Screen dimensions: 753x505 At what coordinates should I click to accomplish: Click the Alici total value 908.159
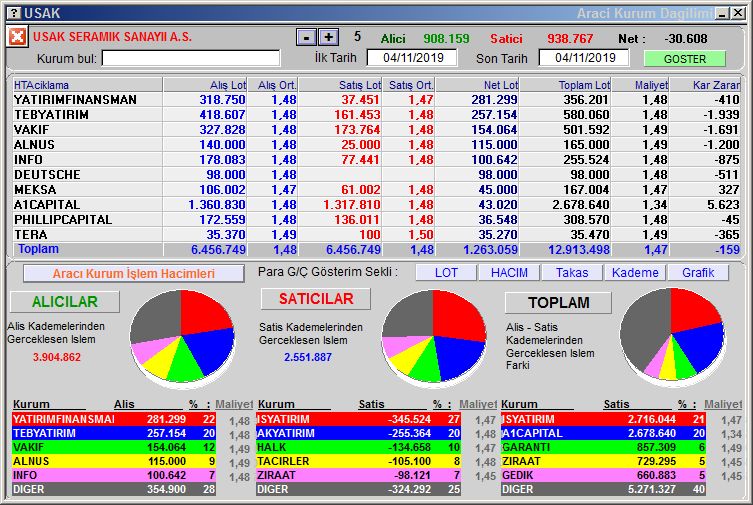(446, 38)
